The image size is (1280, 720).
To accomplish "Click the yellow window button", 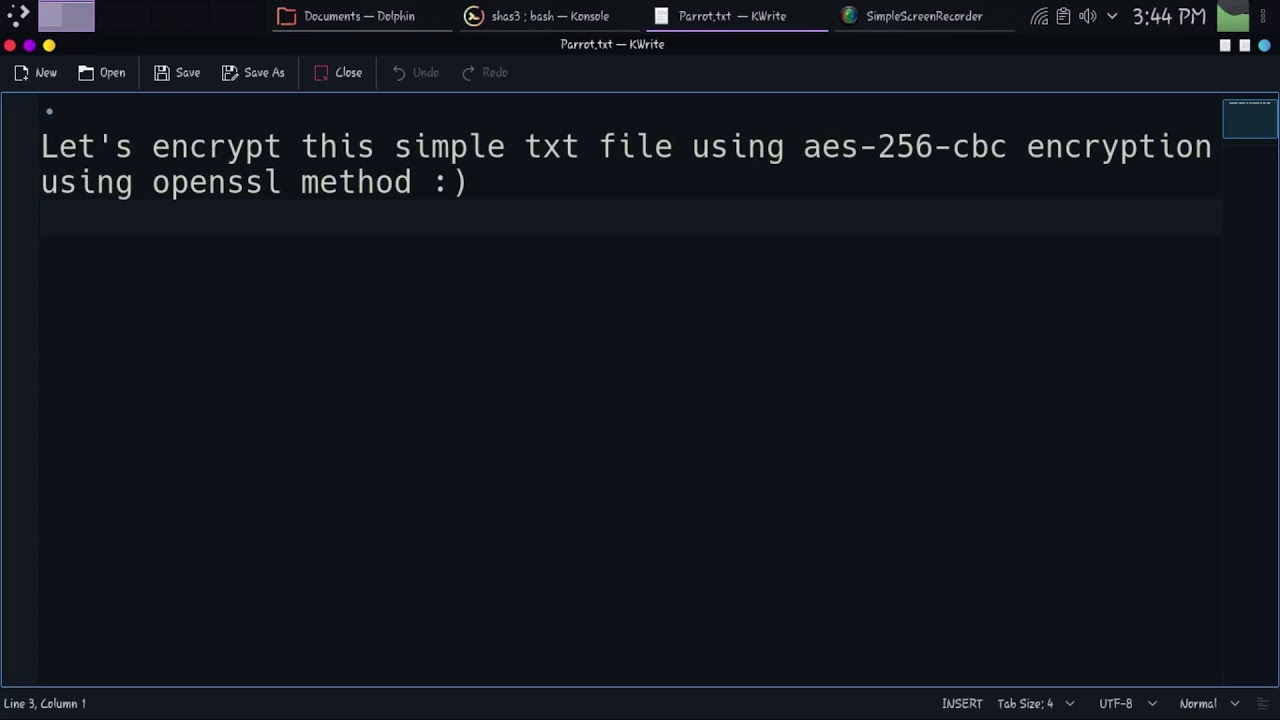I will [49, 45].
